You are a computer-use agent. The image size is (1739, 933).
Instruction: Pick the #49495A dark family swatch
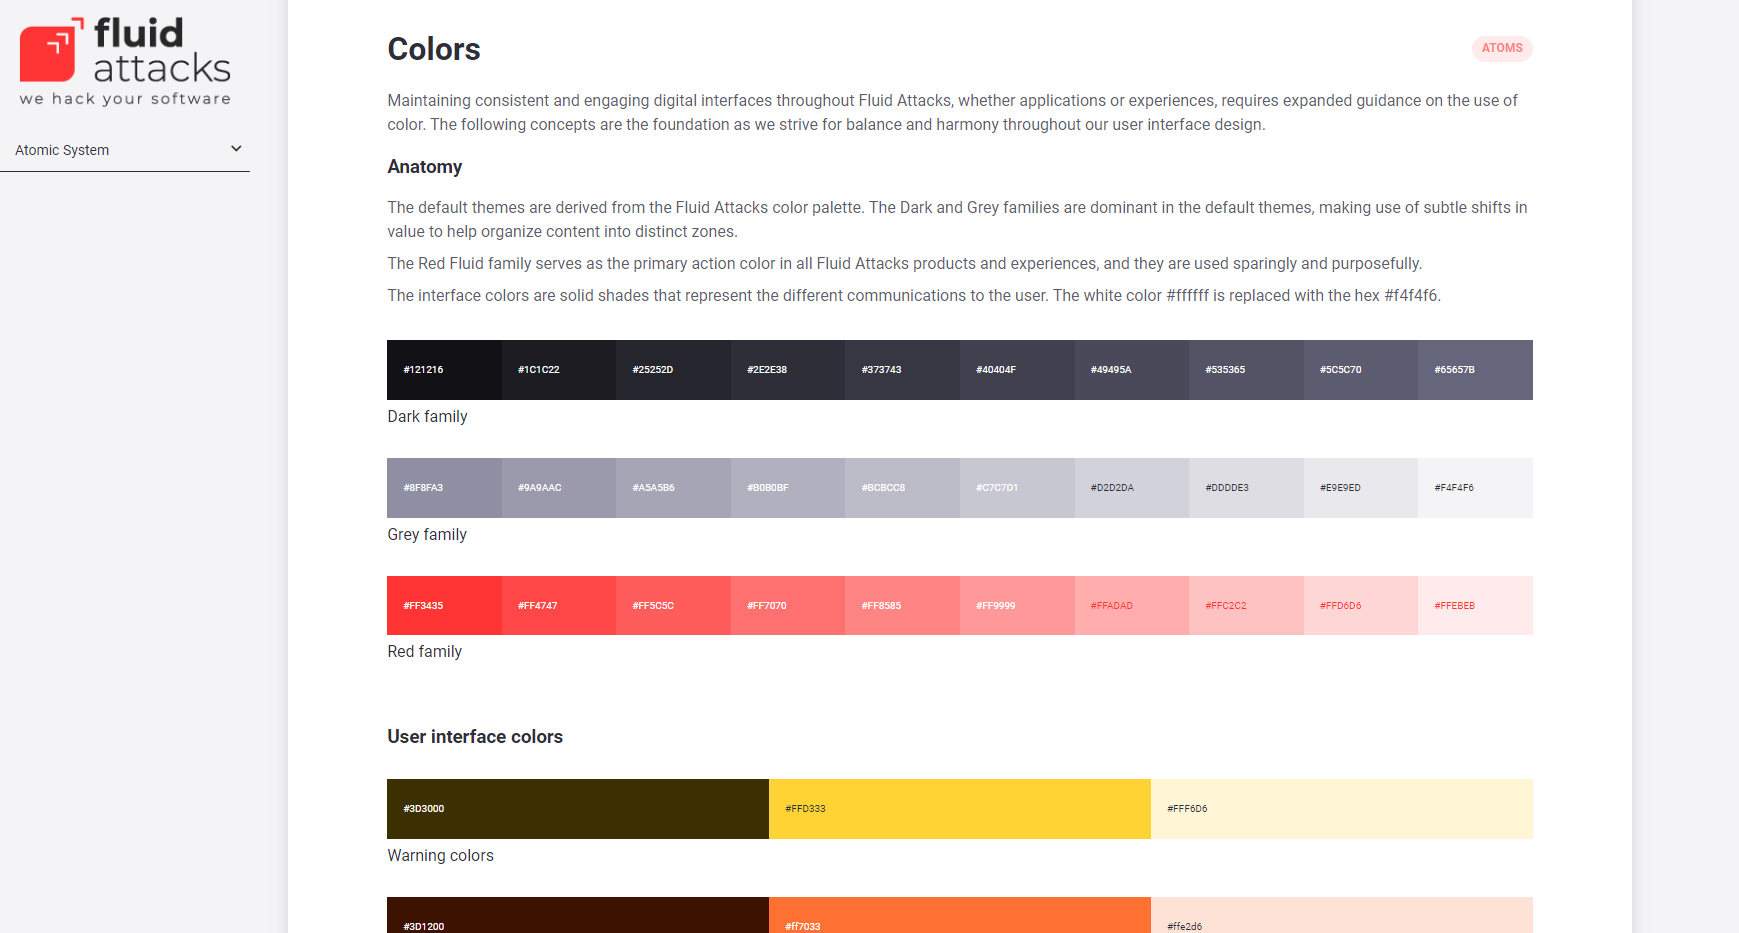1132,370
